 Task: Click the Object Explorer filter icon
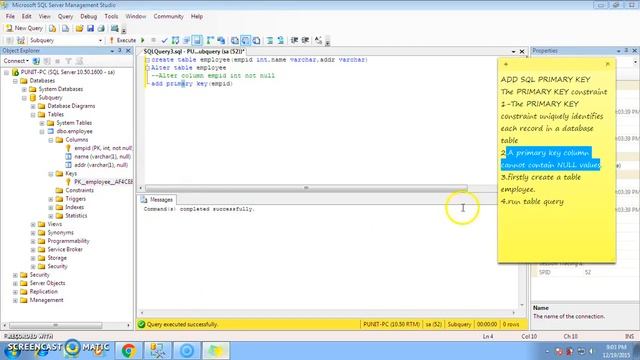[x=68, y=61]
